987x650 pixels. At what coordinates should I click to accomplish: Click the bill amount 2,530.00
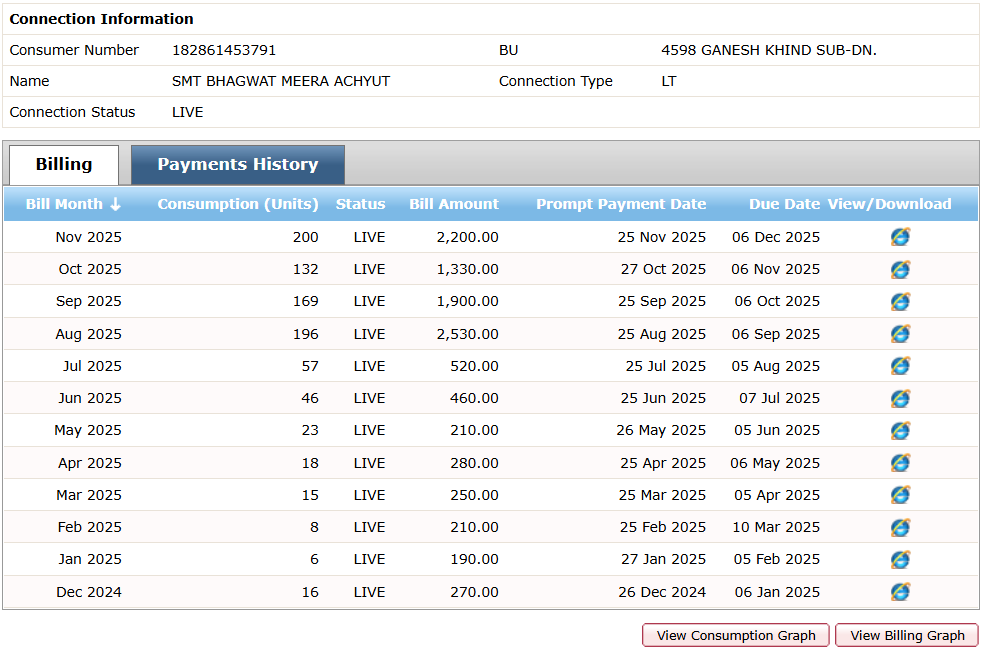pos(468,334)
